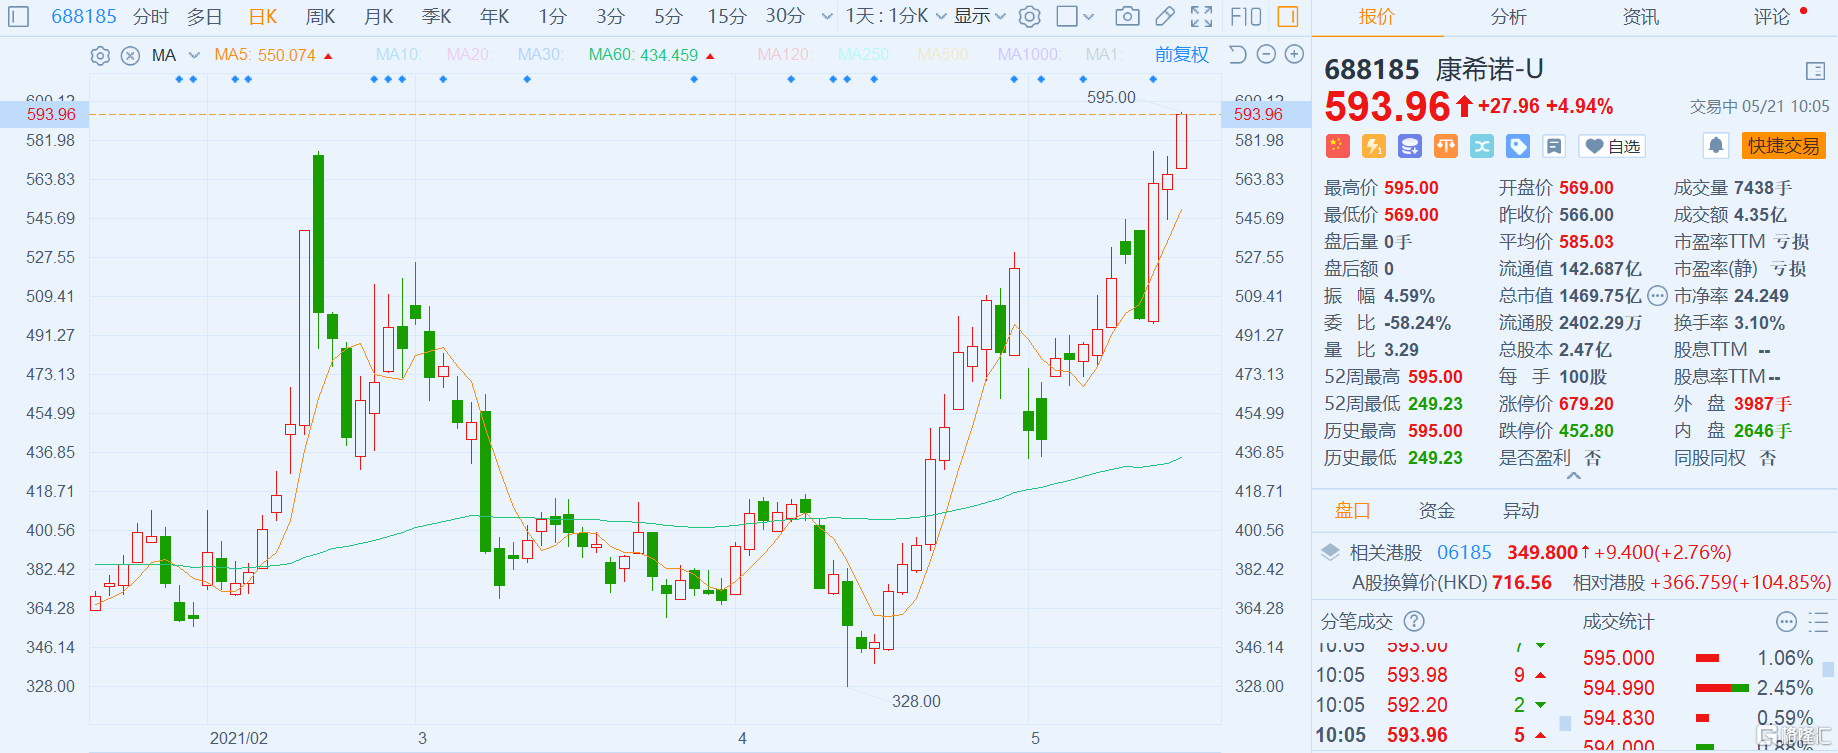Zoom out chart with minus icon
This screenshot has width=1838, height=753.
(x=1266, y=55)
